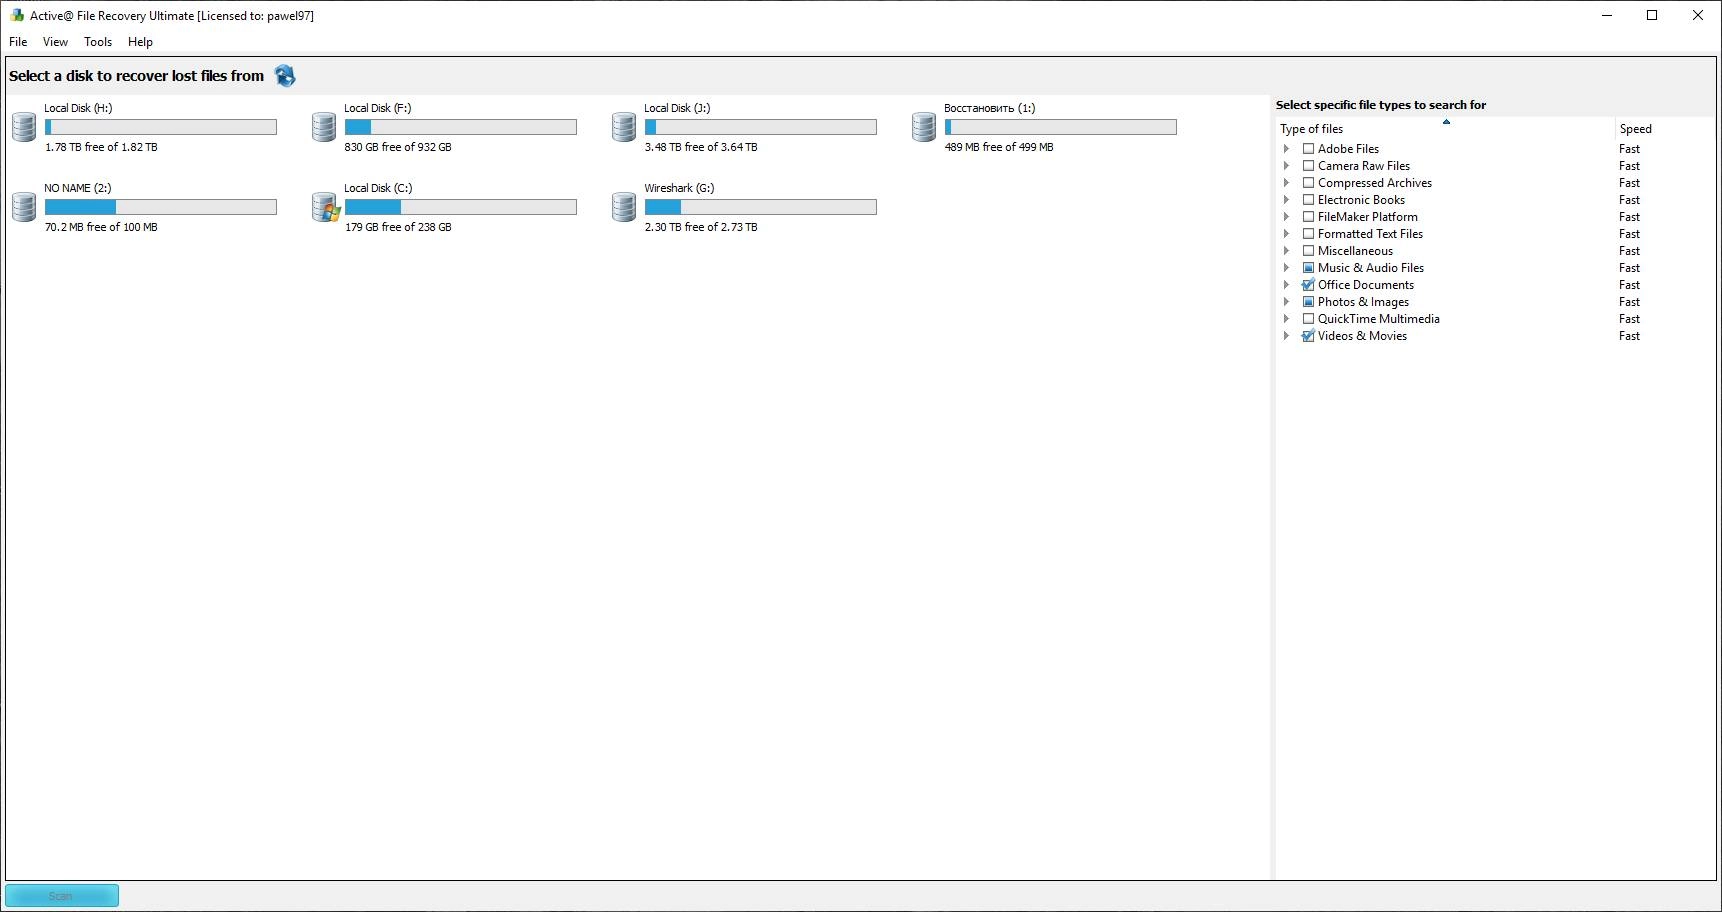Maximize the File Recovery window
Screen dimensions: 1722x912
pos(1652,15)
